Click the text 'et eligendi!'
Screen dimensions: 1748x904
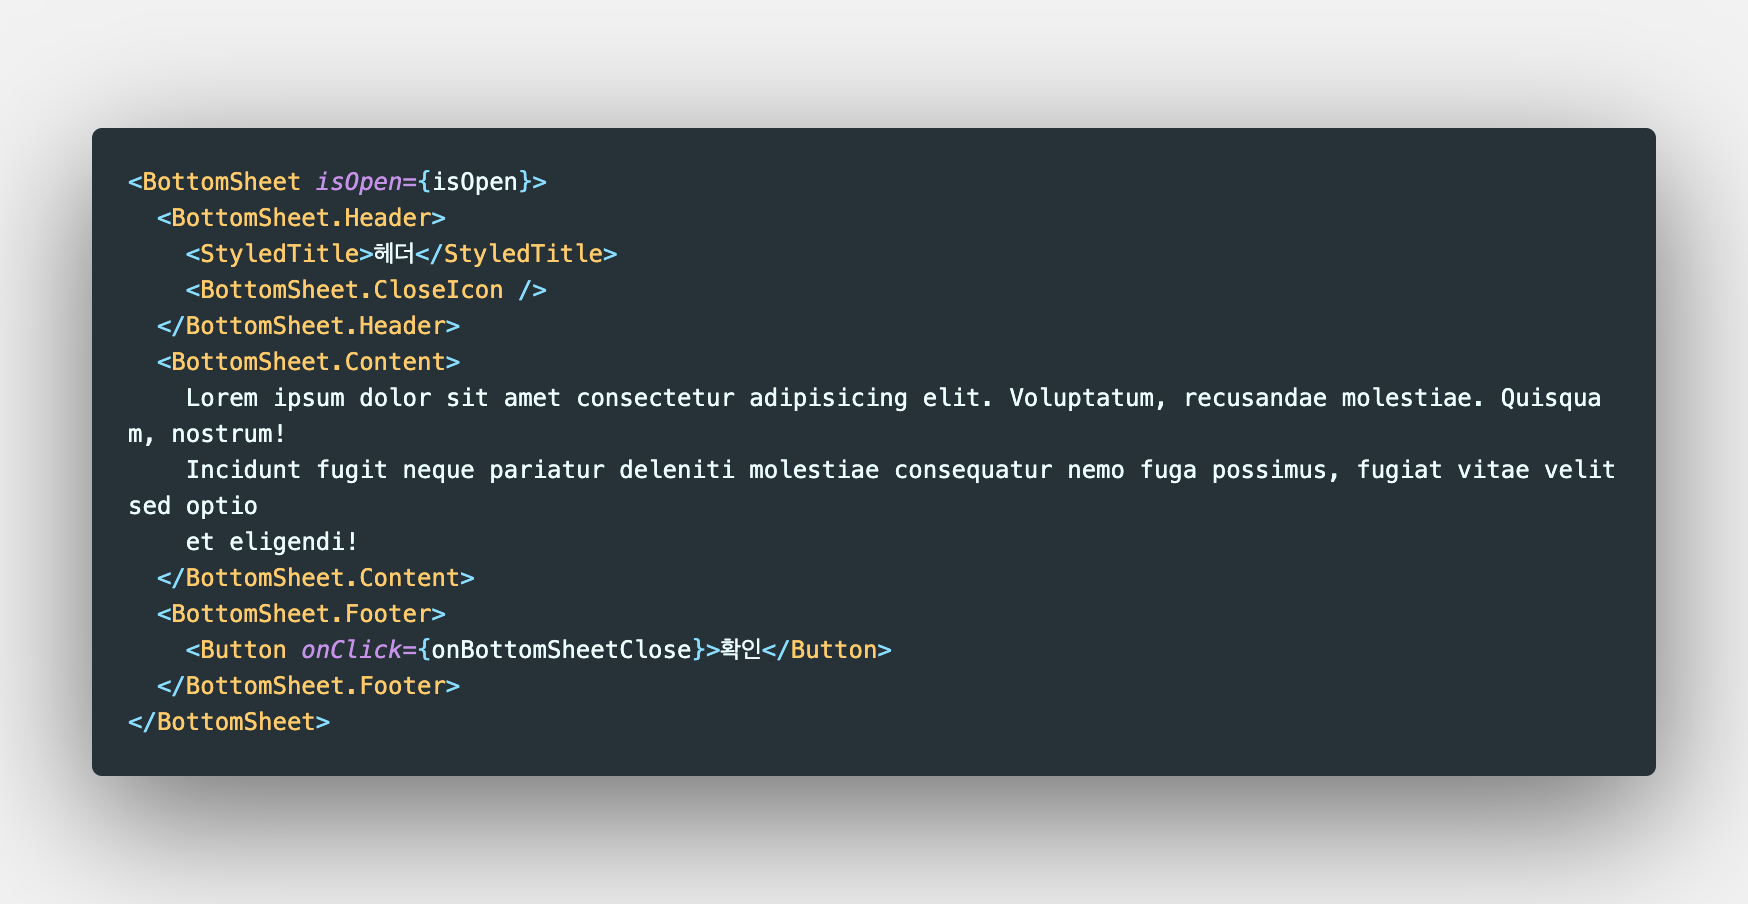pos(272,542)
